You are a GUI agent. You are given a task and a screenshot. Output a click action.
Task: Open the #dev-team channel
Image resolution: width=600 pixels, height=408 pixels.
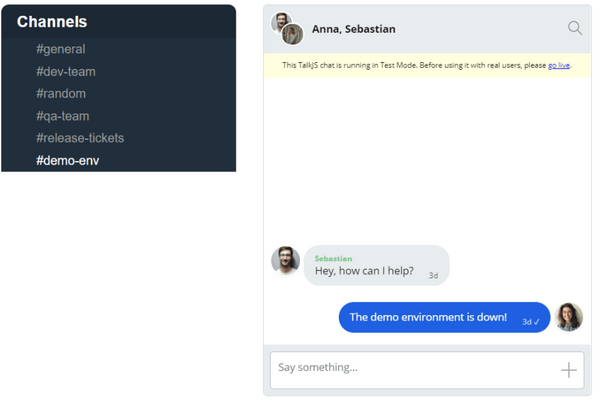(66, 72)
